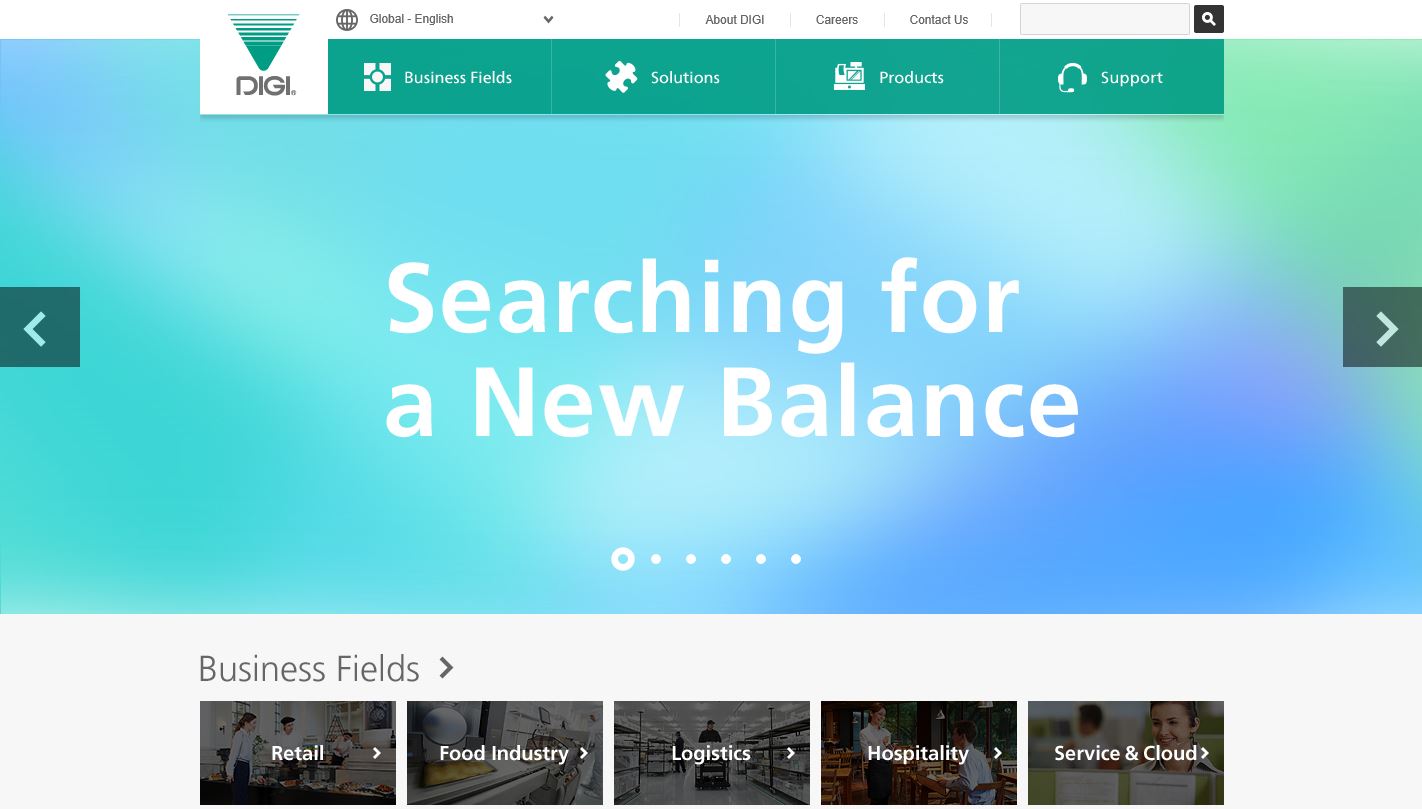Click the Products cash register icon

(849, 77)
